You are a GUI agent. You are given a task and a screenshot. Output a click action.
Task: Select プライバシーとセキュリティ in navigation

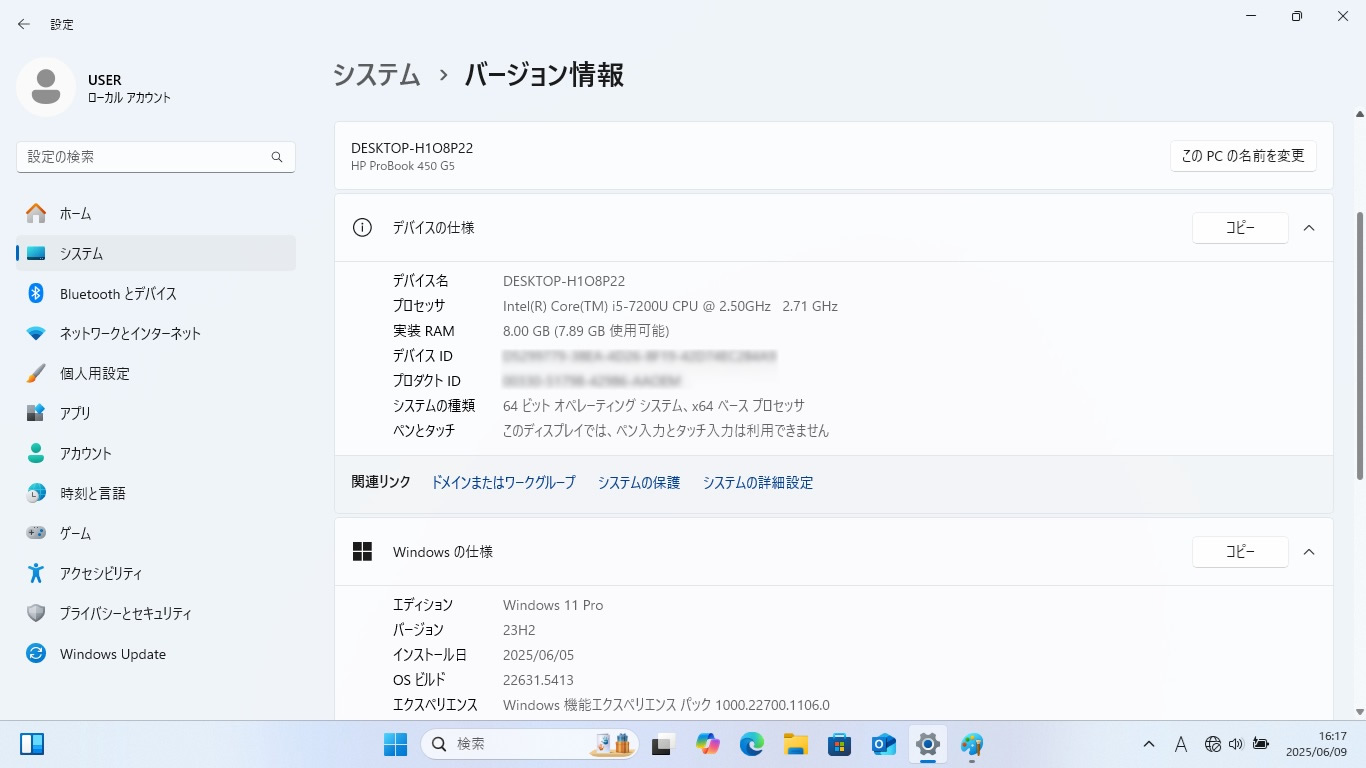(156, 613)
